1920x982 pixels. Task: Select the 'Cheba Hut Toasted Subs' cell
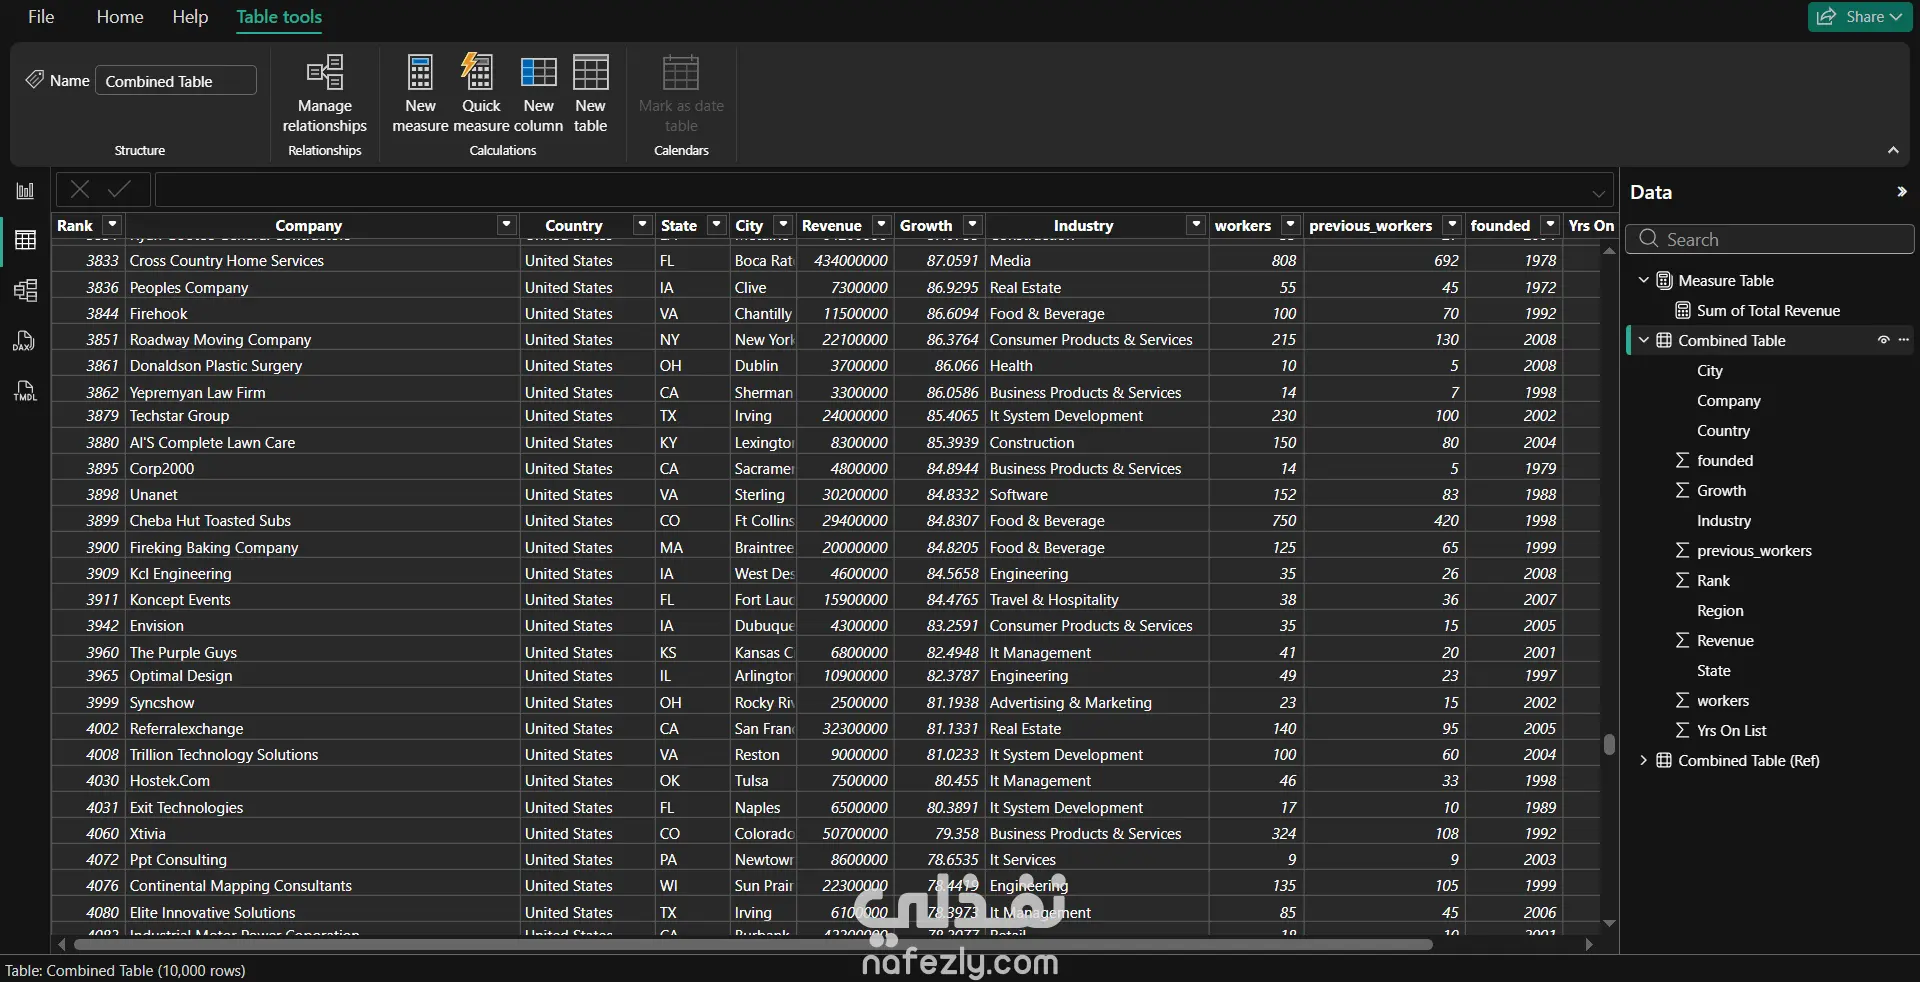(x=322, y=520)
